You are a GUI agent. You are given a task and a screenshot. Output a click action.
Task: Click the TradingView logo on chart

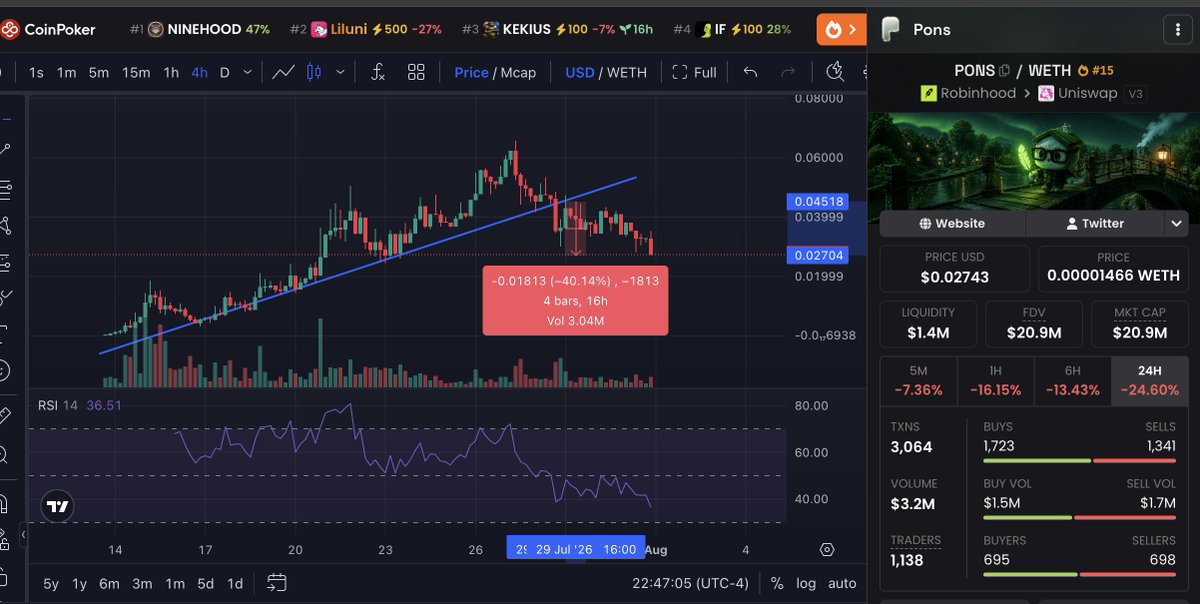pos(58,507)
